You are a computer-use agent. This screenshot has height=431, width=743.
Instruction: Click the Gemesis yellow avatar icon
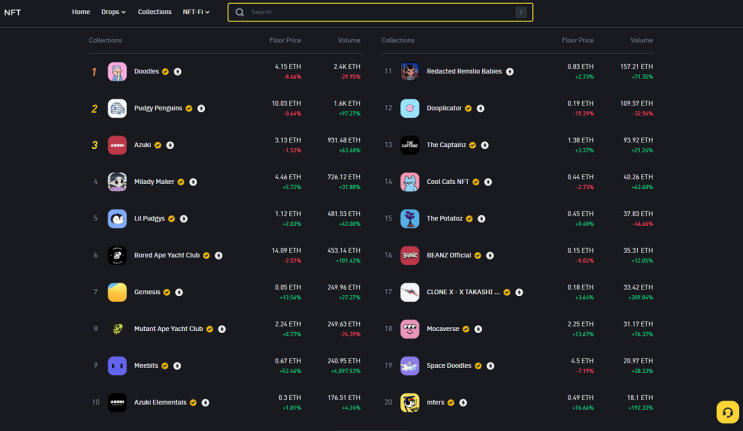(x=117, y=292)
